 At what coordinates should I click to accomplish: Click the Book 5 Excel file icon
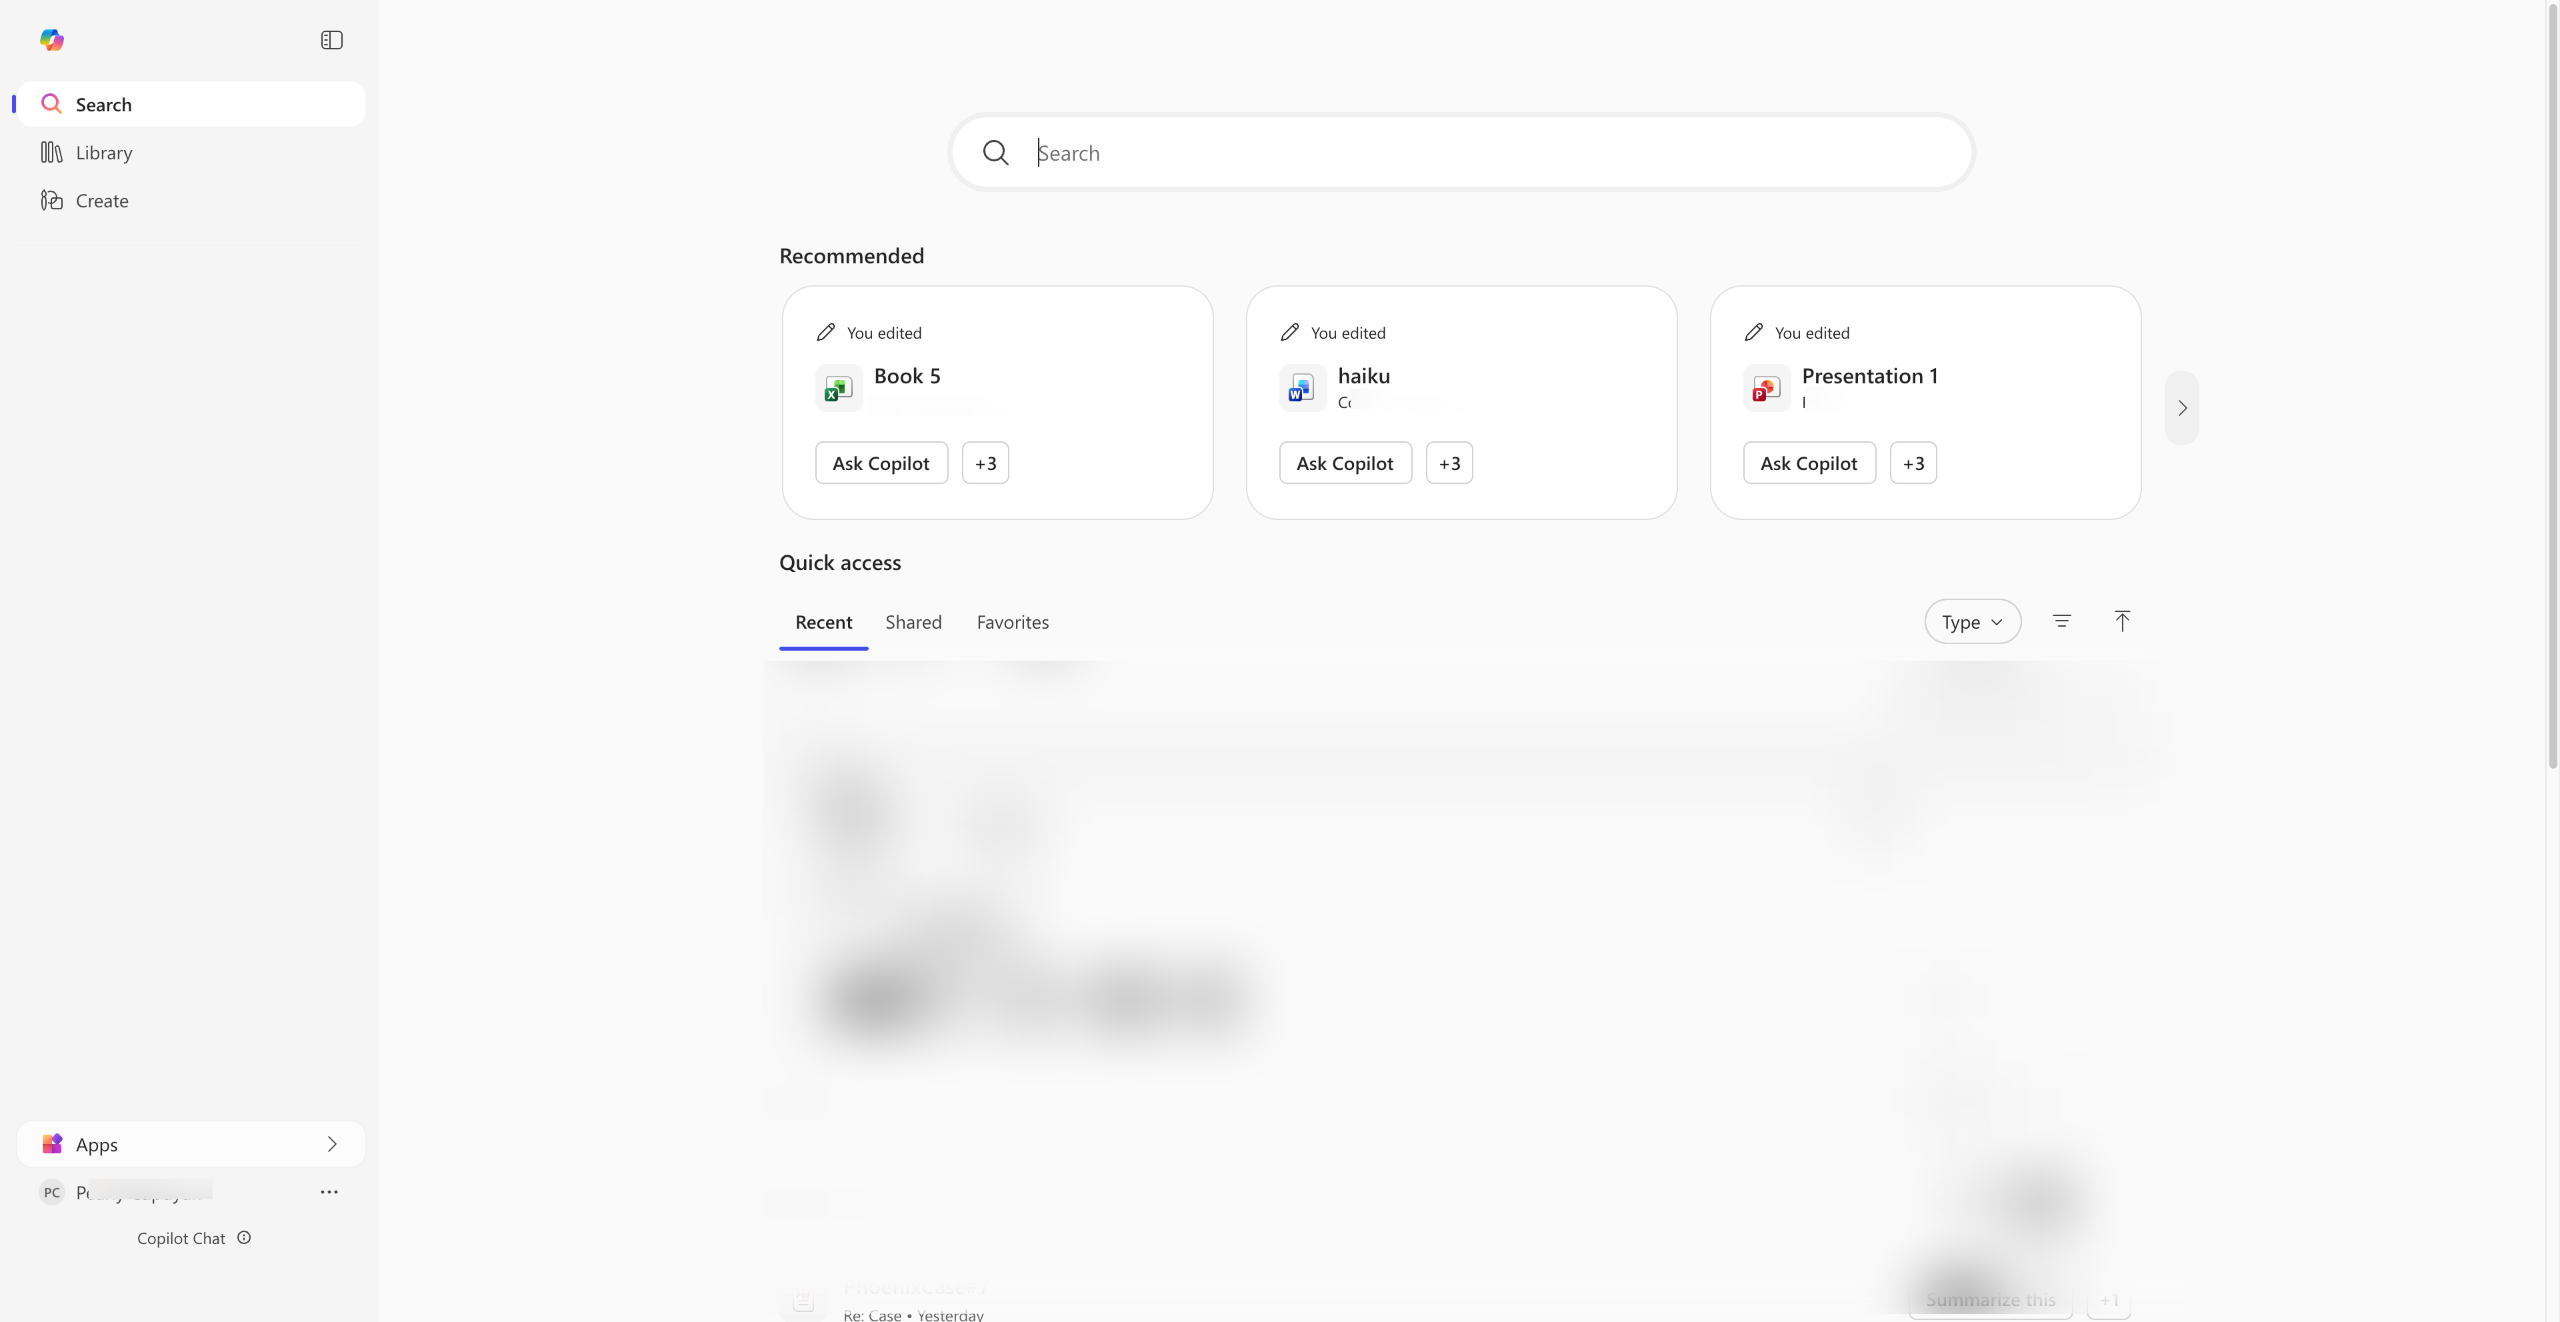tap(838, 388)
